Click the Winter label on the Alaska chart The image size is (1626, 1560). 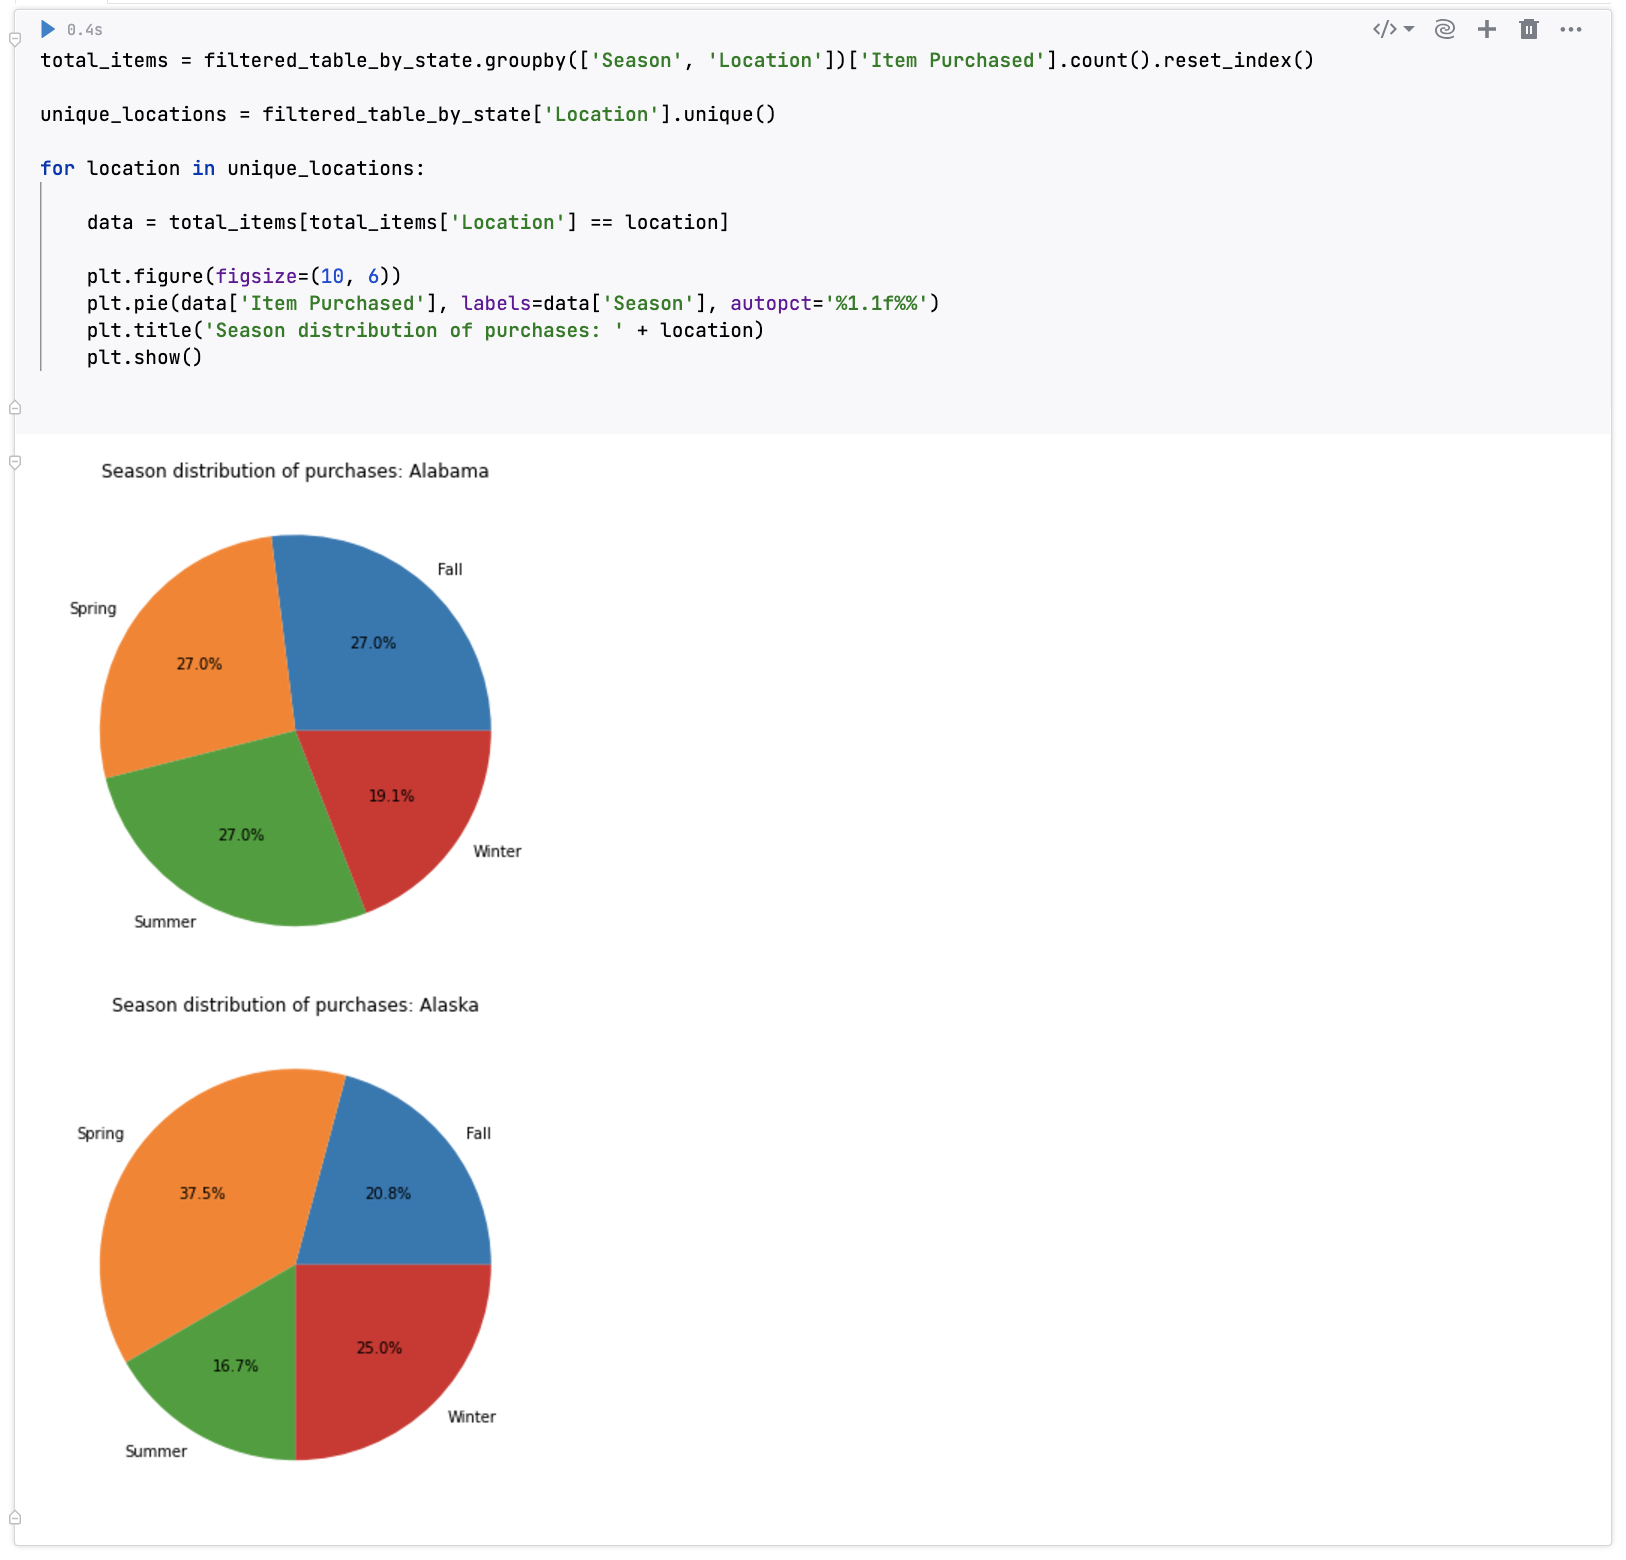click(471, 1416)
